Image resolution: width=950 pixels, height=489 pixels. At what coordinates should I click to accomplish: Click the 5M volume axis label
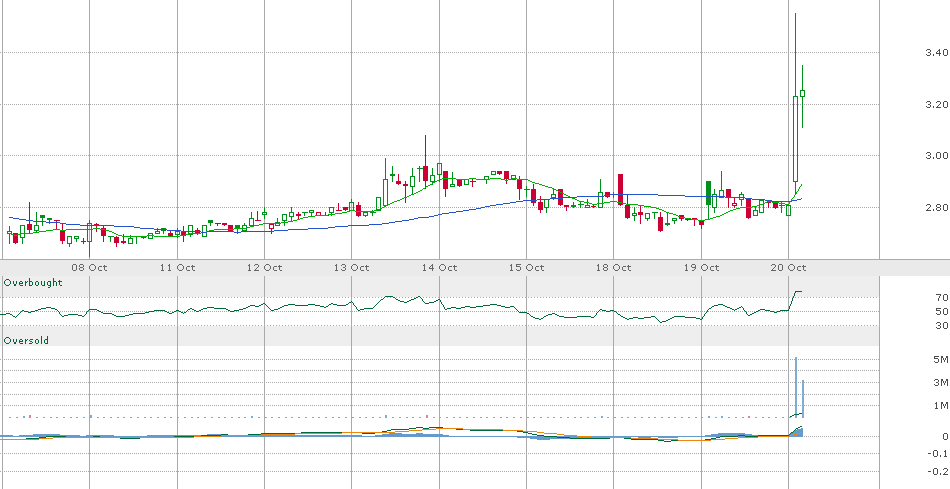point(942,361)
